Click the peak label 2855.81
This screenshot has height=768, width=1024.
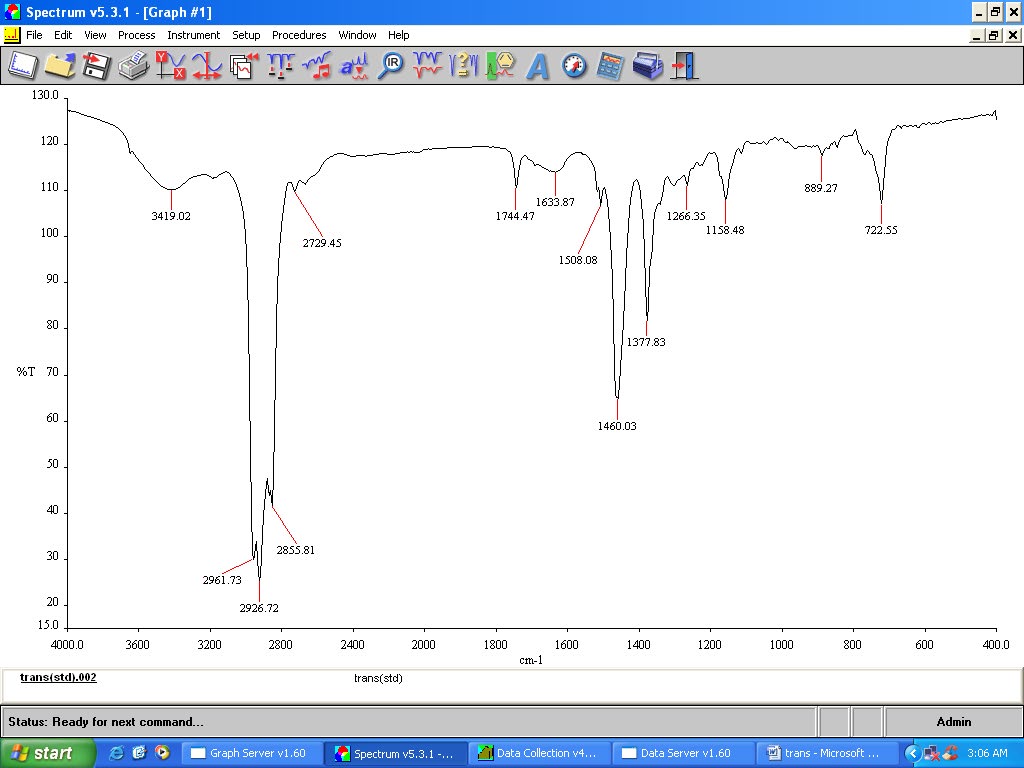click(x=295, y=551)
